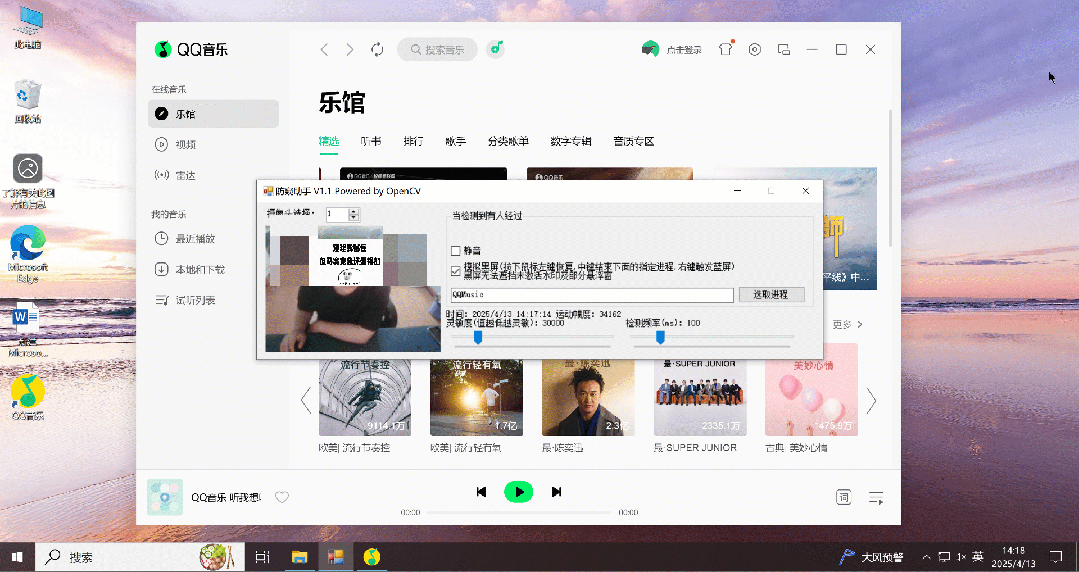Switch to the 歌手 tab

[x=456, y=141]
